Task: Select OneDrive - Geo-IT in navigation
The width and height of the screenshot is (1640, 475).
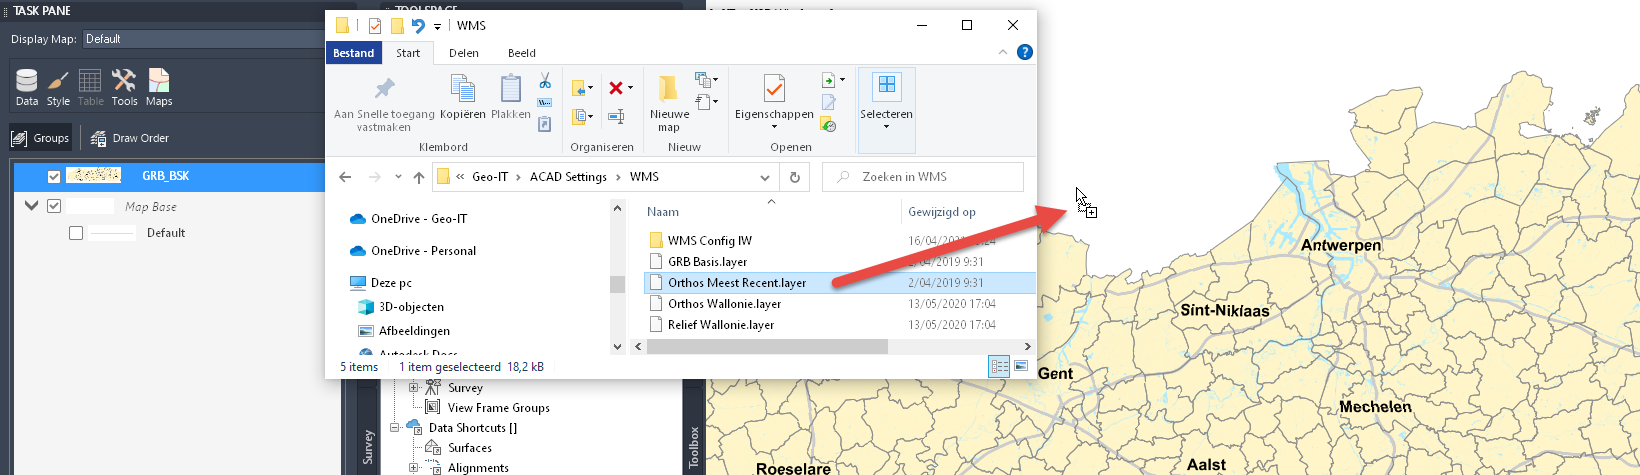Action: pos(418,219)
